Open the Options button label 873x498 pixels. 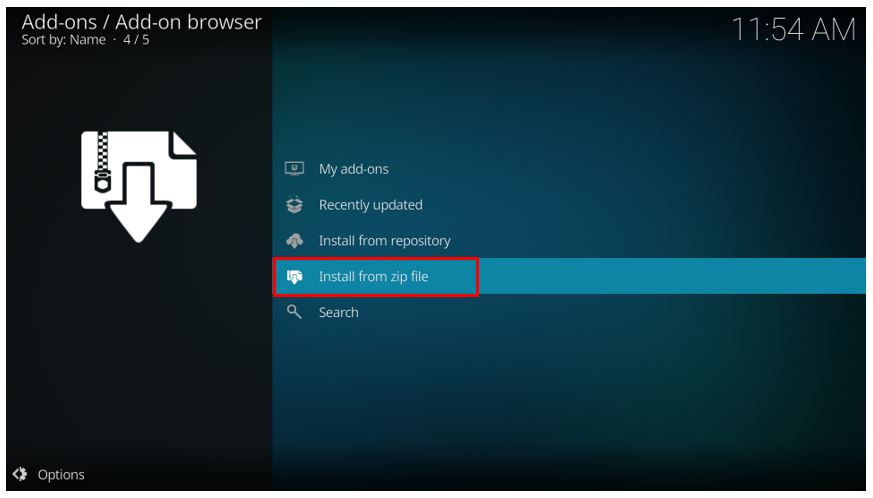click(61, 475)
